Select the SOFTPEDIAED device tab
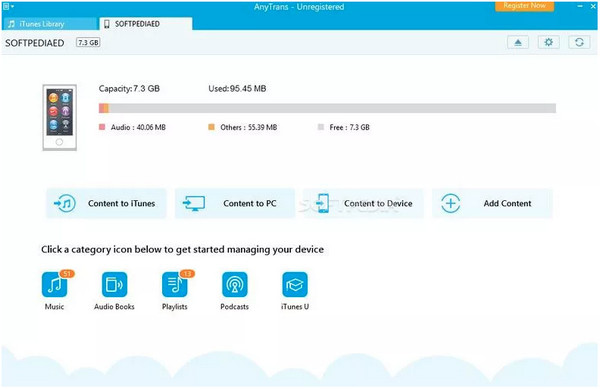Screen dimensions: 600x389 click(x=145, y=24)
